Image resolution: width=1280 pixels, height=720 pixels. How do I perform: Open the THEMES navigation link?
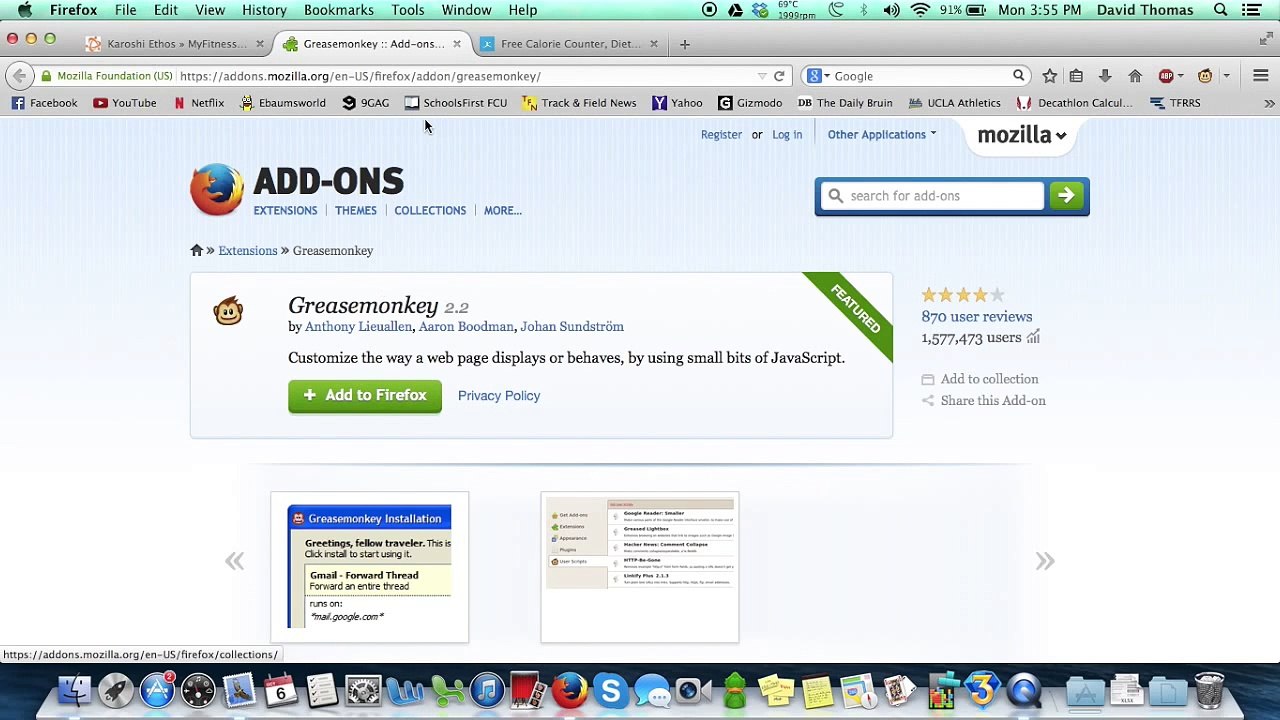(356, 210)
